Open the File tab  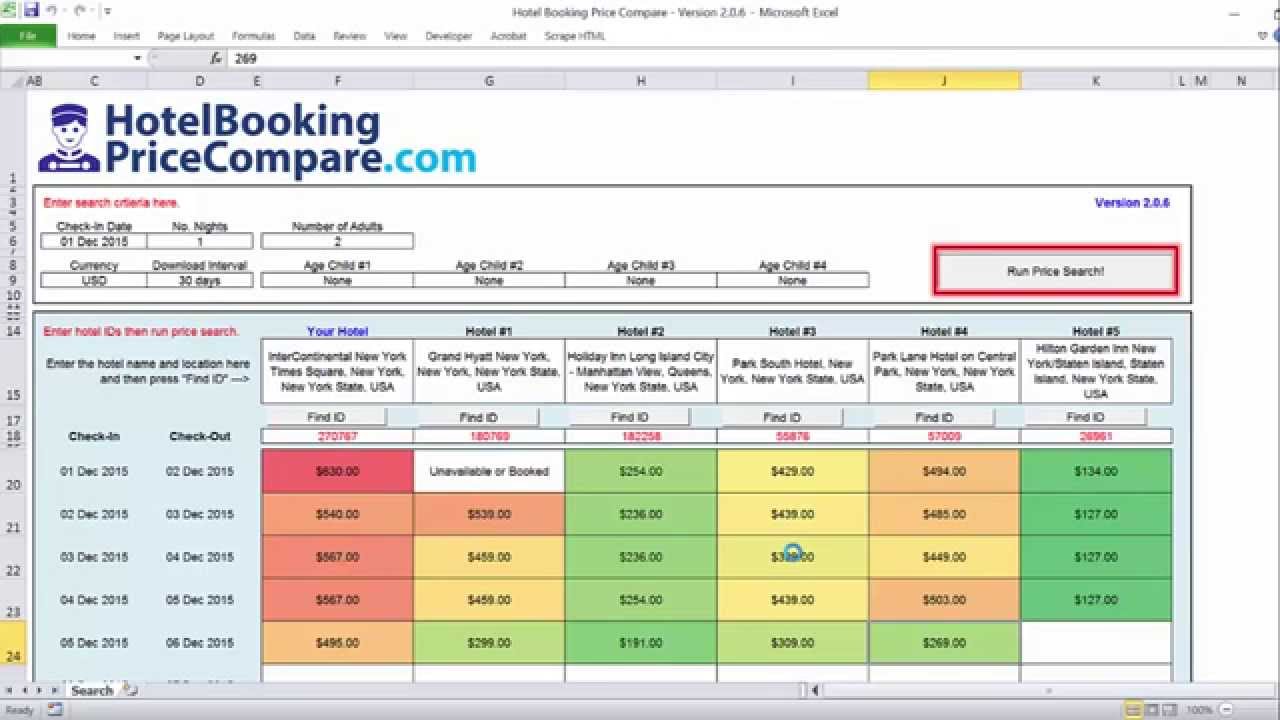28,36
